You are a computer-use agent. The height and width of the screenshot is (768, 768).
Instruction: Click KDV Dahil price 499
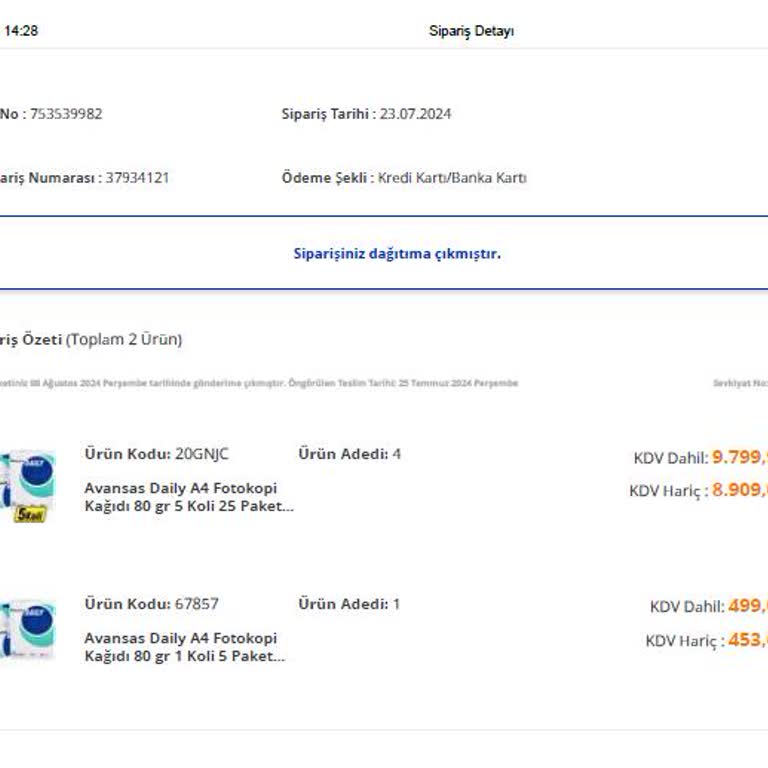(x=748, y=606)
